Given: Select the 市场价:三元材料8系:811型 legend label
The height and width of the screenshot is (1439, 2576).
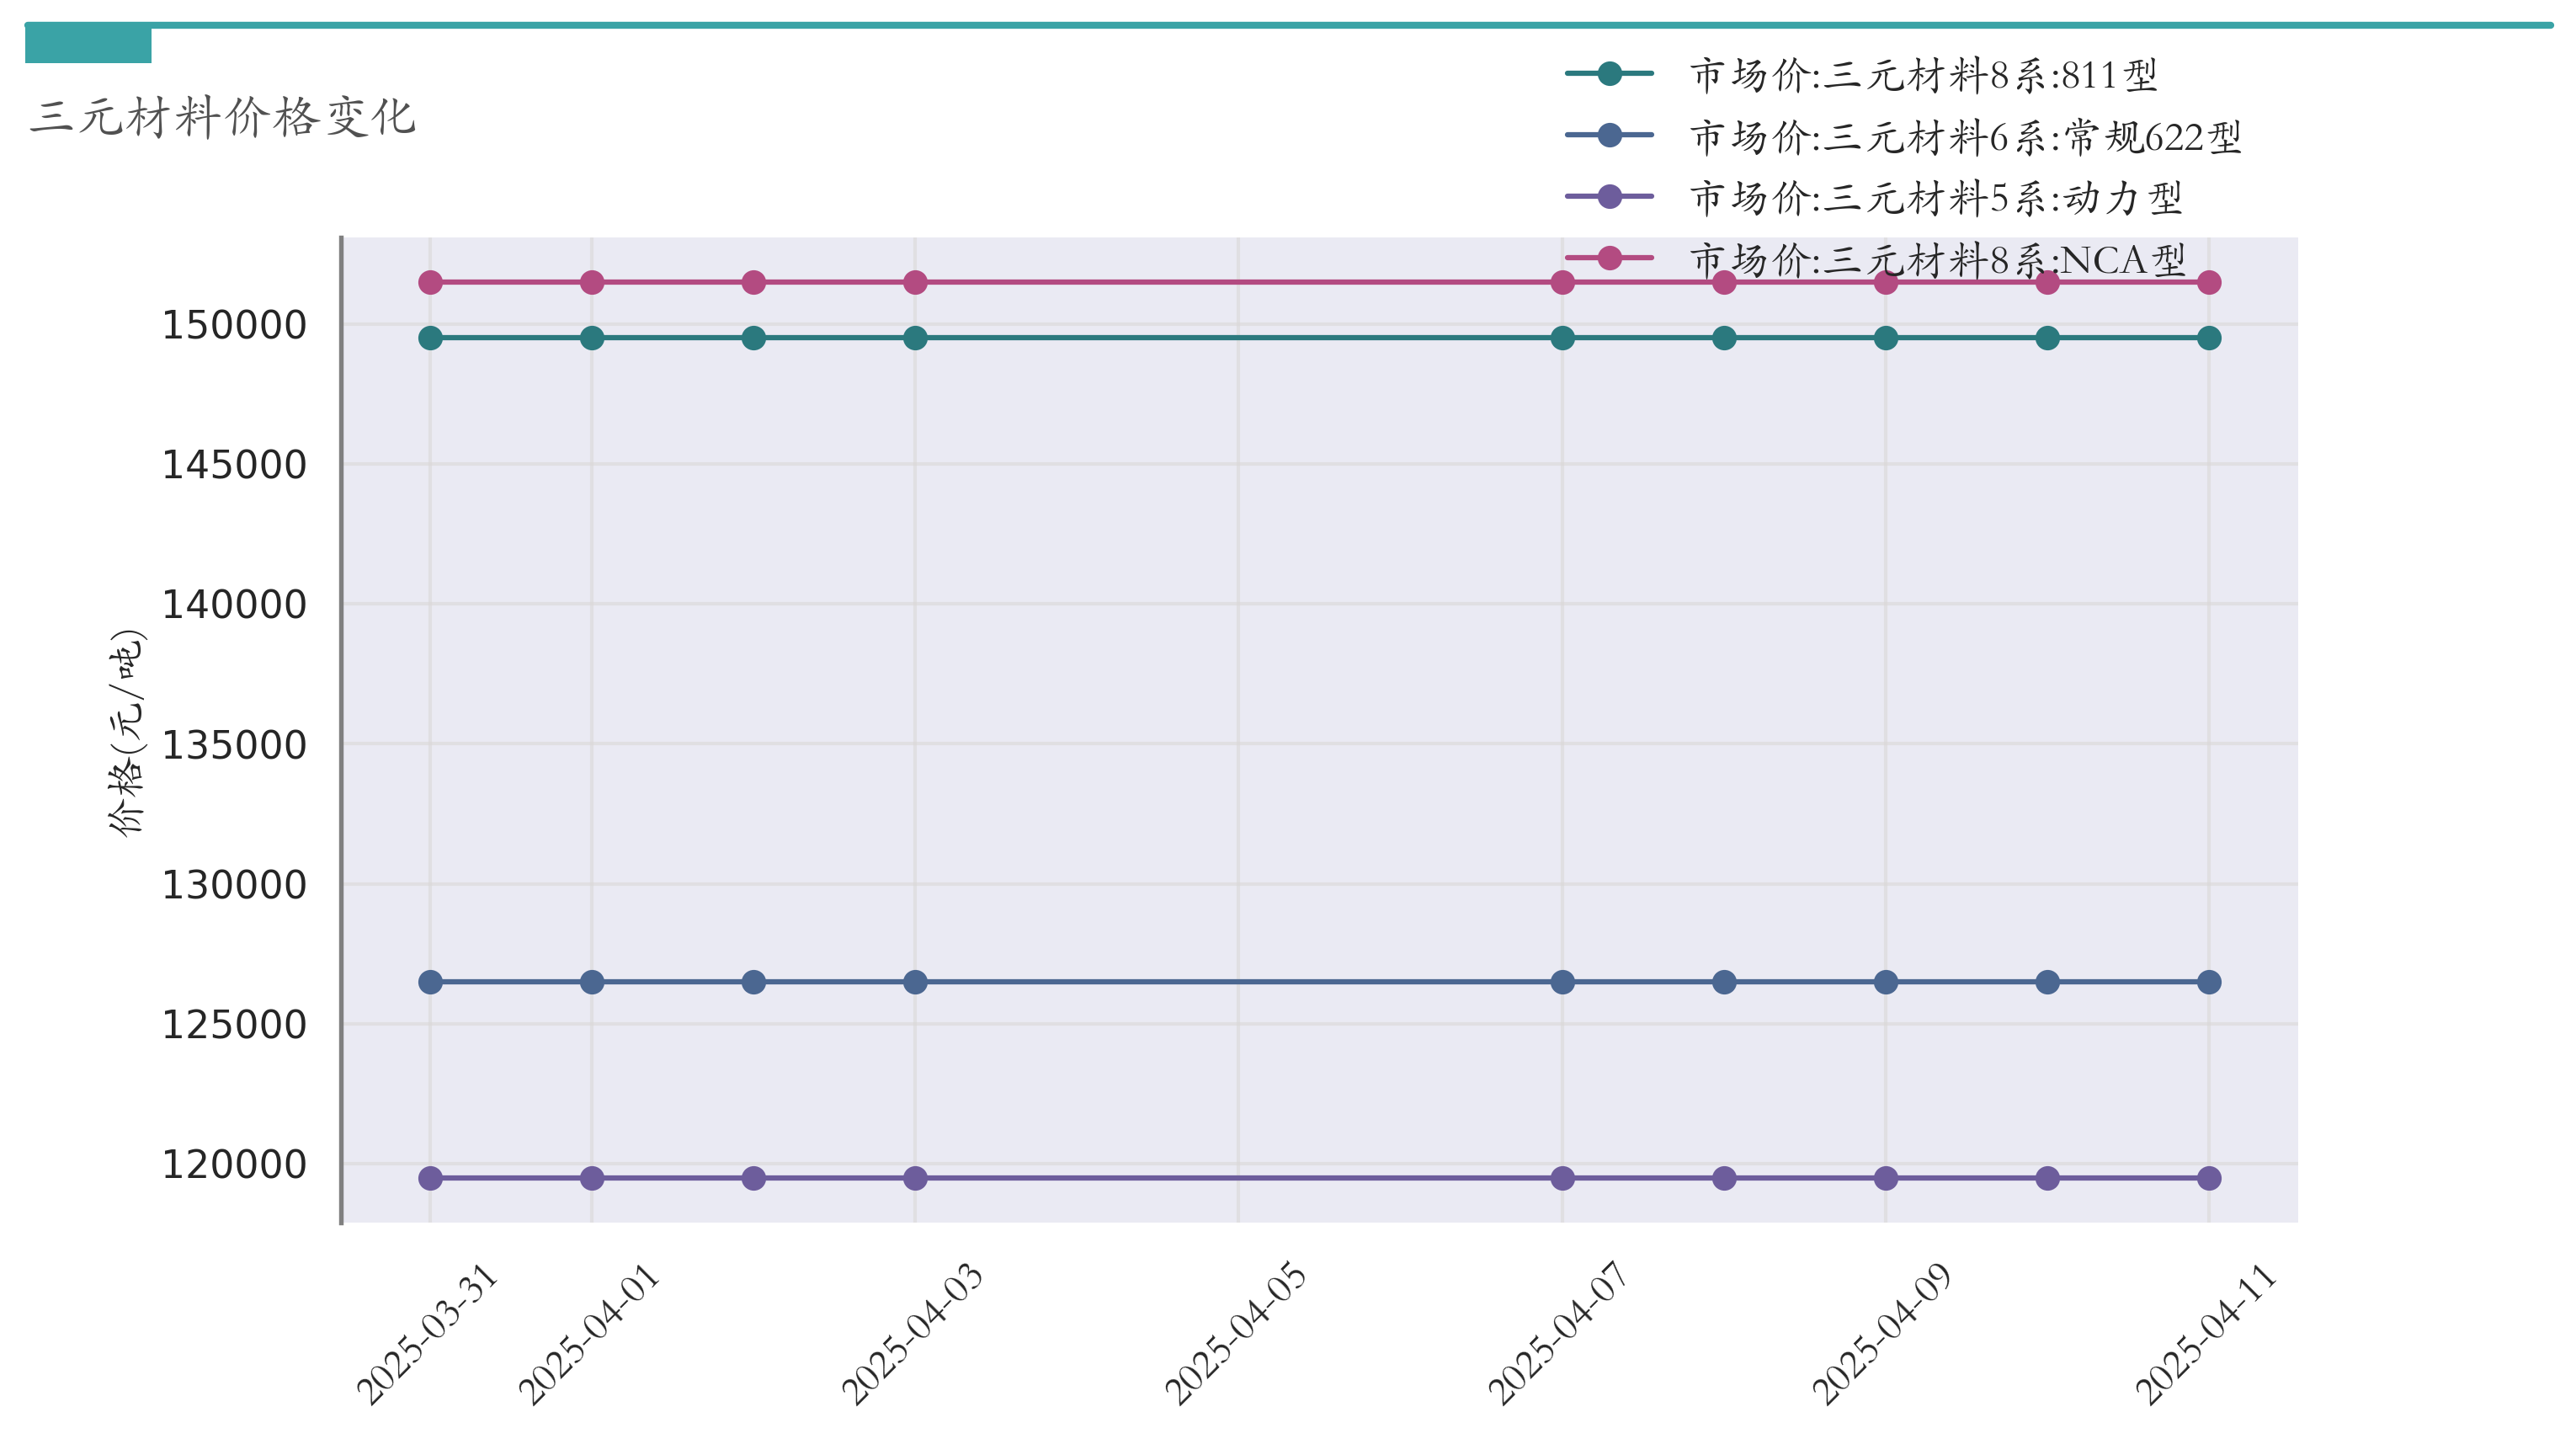Looking at the screenshot, I should coord(1923,75).
